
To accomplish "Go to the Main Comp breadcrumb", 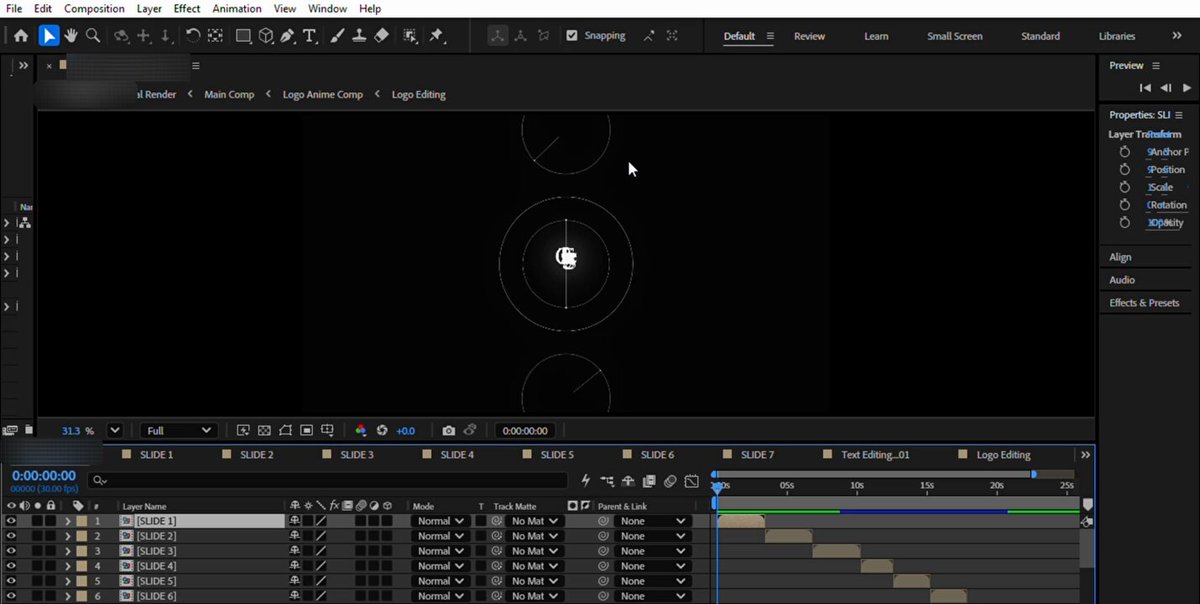I will pyautogui.click(x=229, y=94).
